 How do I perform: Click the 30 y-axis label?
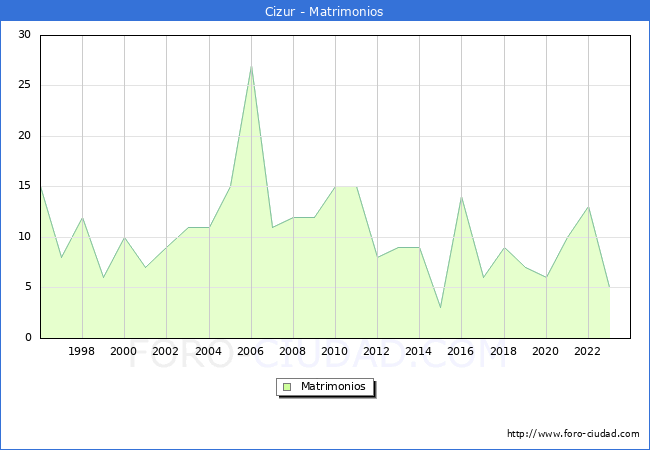24,35
